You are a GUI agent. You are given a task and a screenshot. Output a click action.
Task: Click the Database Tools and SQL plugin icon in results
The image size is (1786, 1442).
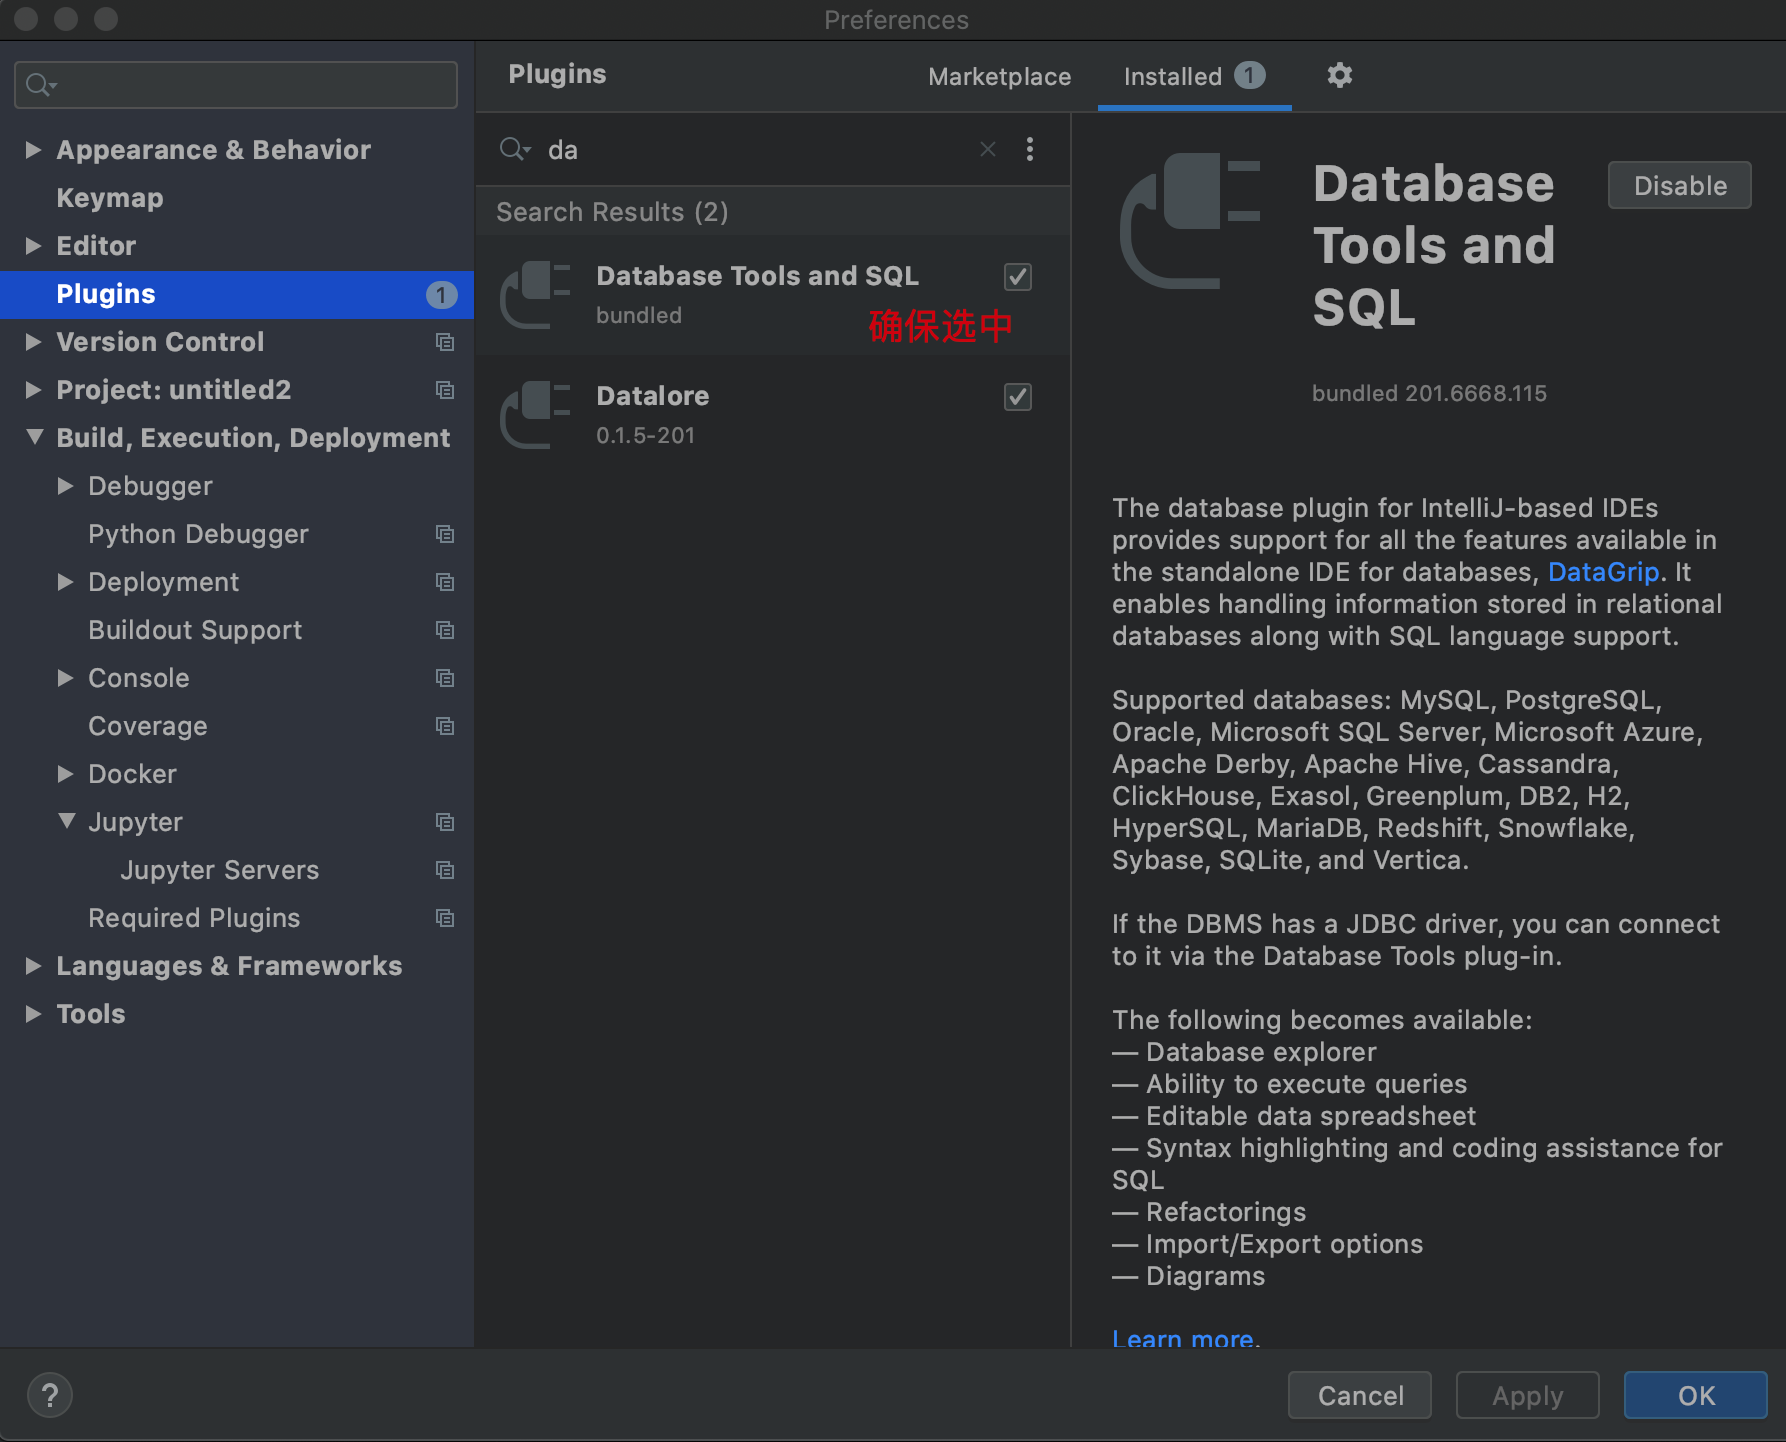pos(535,295)
